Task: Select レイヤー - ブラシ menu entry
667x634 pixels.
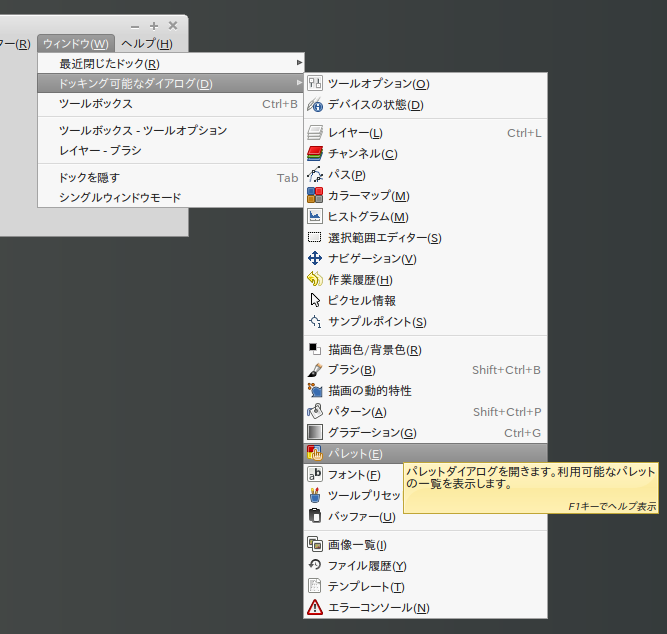Action: coord(171,150)
